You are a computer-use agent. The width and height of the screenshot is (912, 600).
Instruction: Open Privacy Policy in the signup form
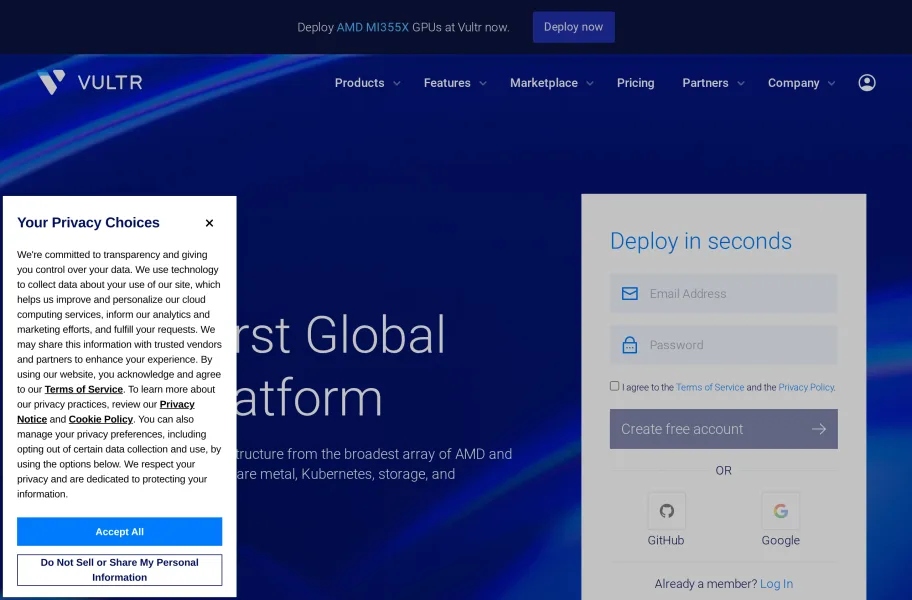(806, 387)
